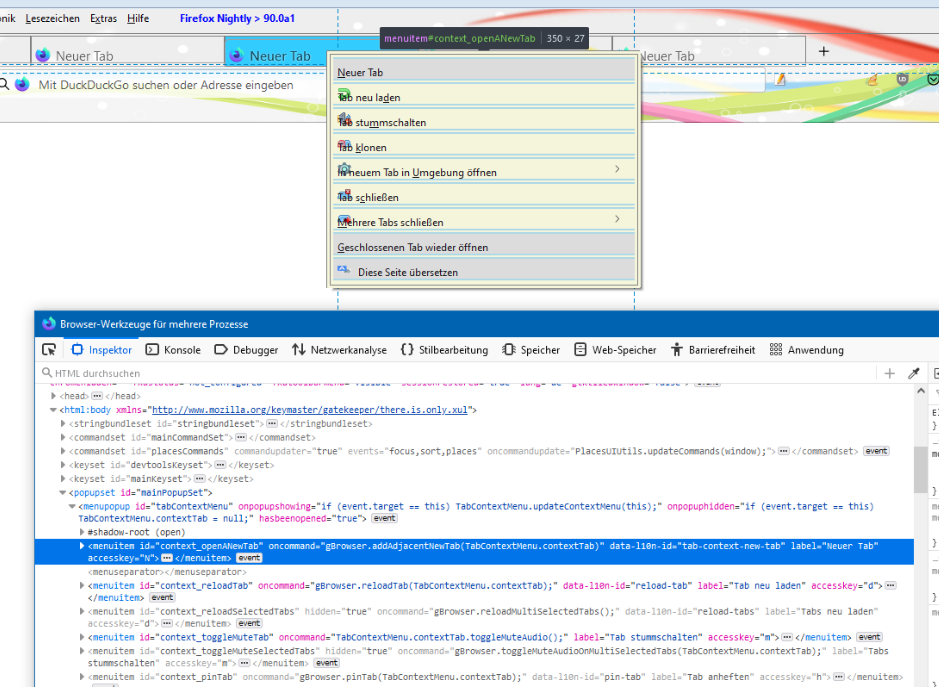This screenshot has width=939, height=687.
Task: Toggle the event badge on the tabContextMenu menupopup
Action: tap(384, 519)
